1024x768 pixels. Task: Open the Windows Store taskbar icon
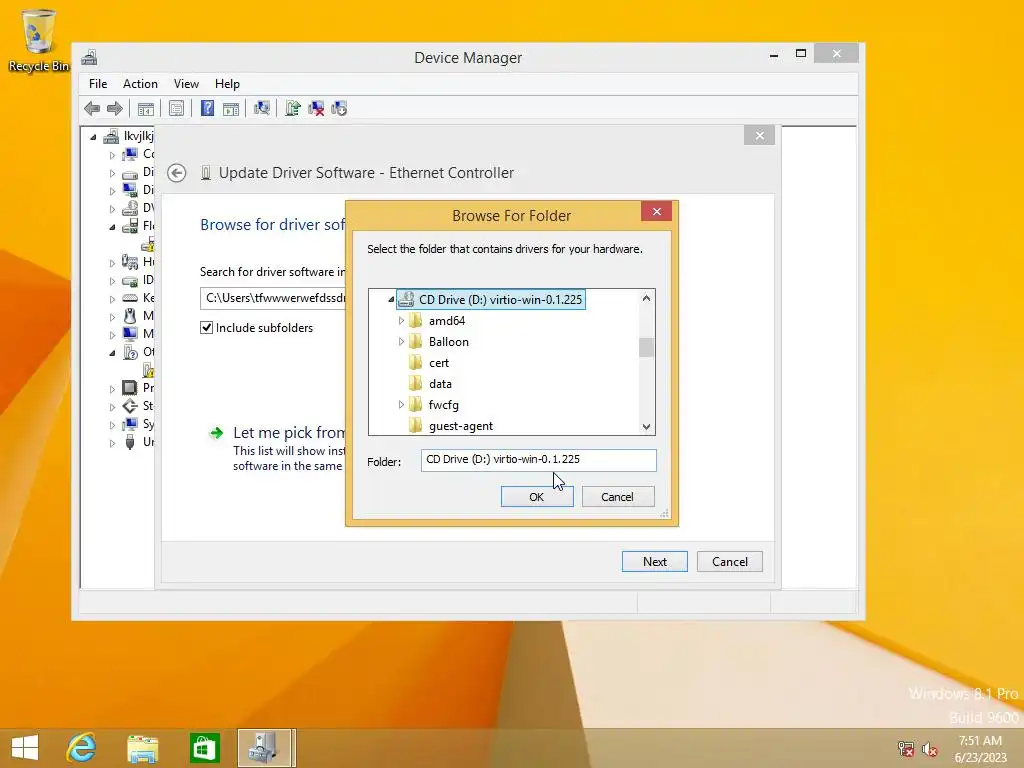(x=204, y=748)
